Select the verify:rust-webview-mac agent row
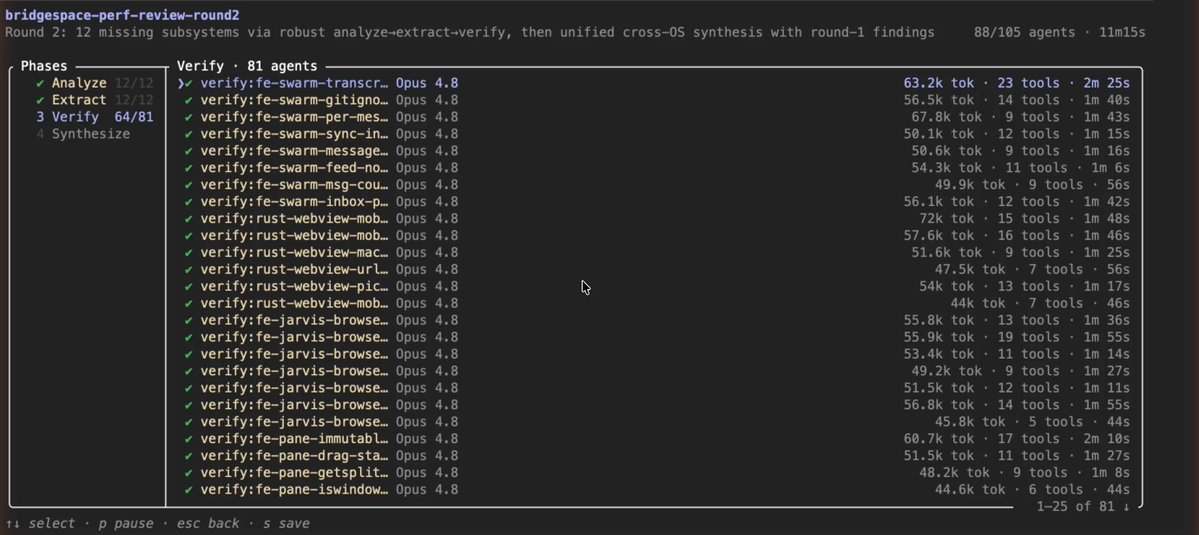Screen dimensions: 1199x535 point(653,252)
